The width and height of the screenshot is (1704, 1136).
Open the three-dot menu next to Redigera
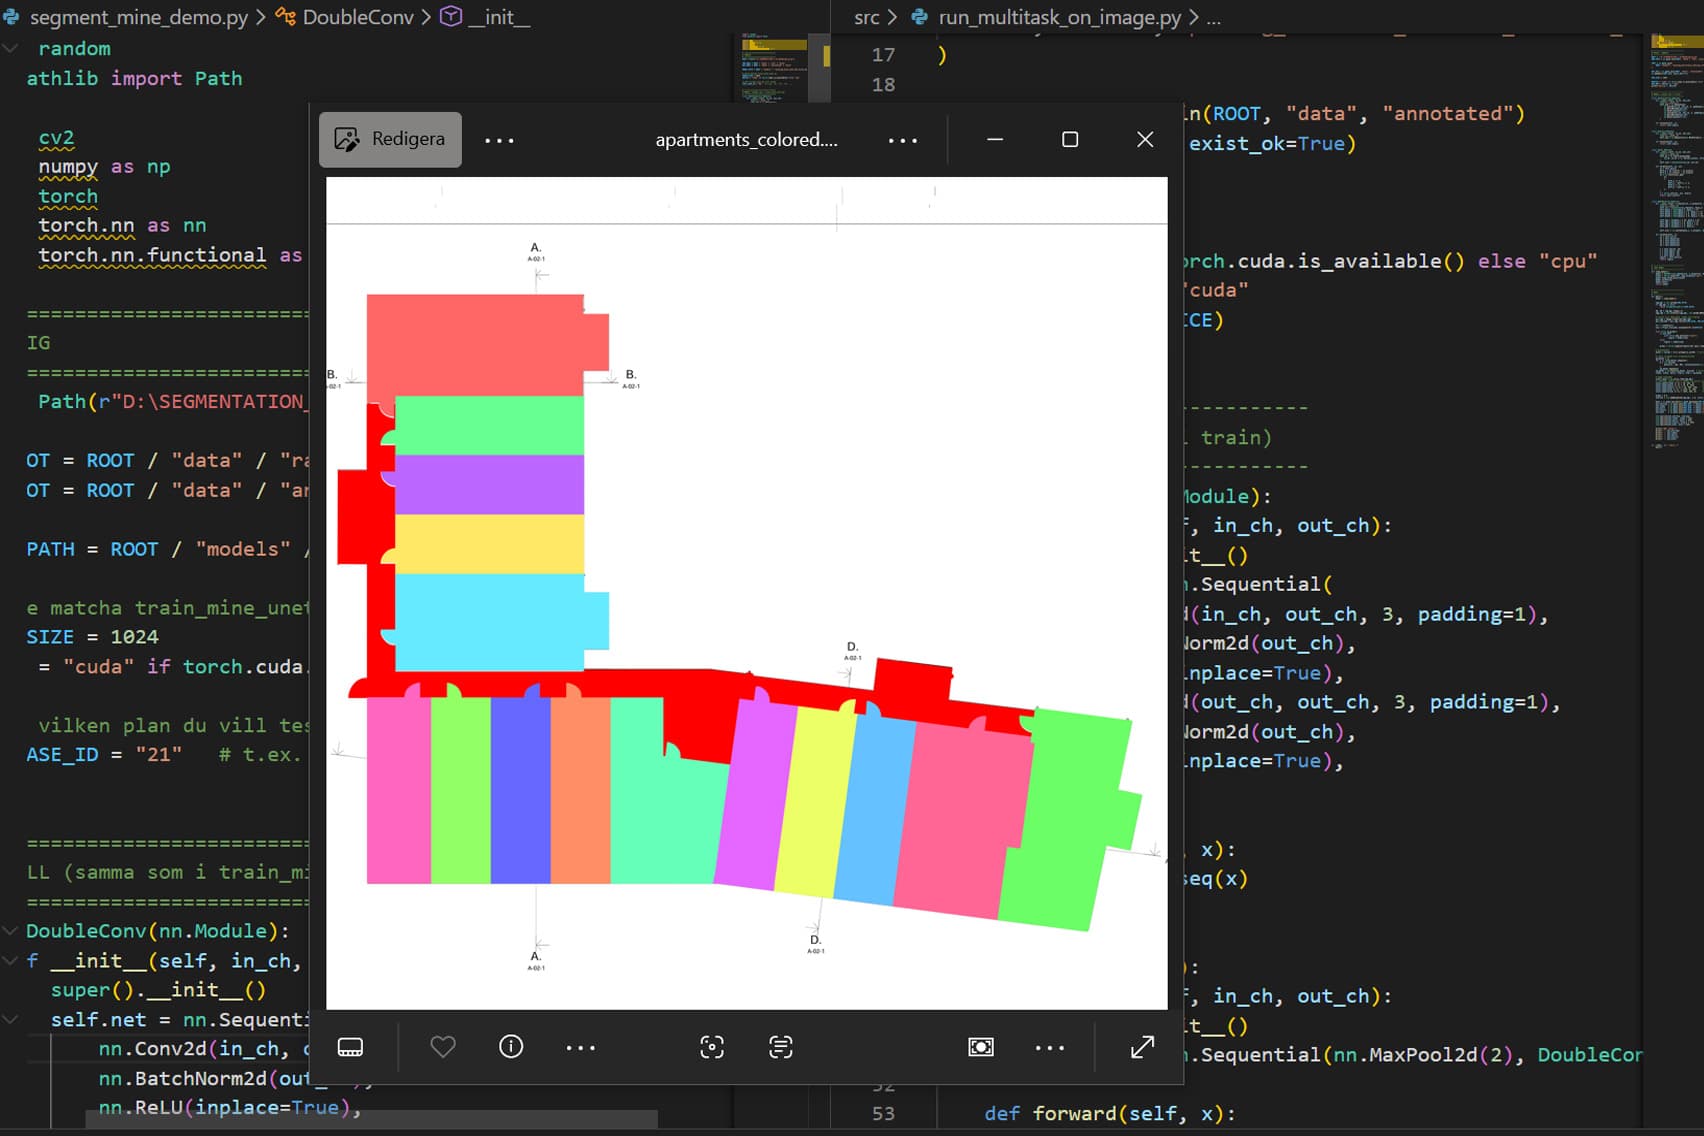[x=499, y=141]
